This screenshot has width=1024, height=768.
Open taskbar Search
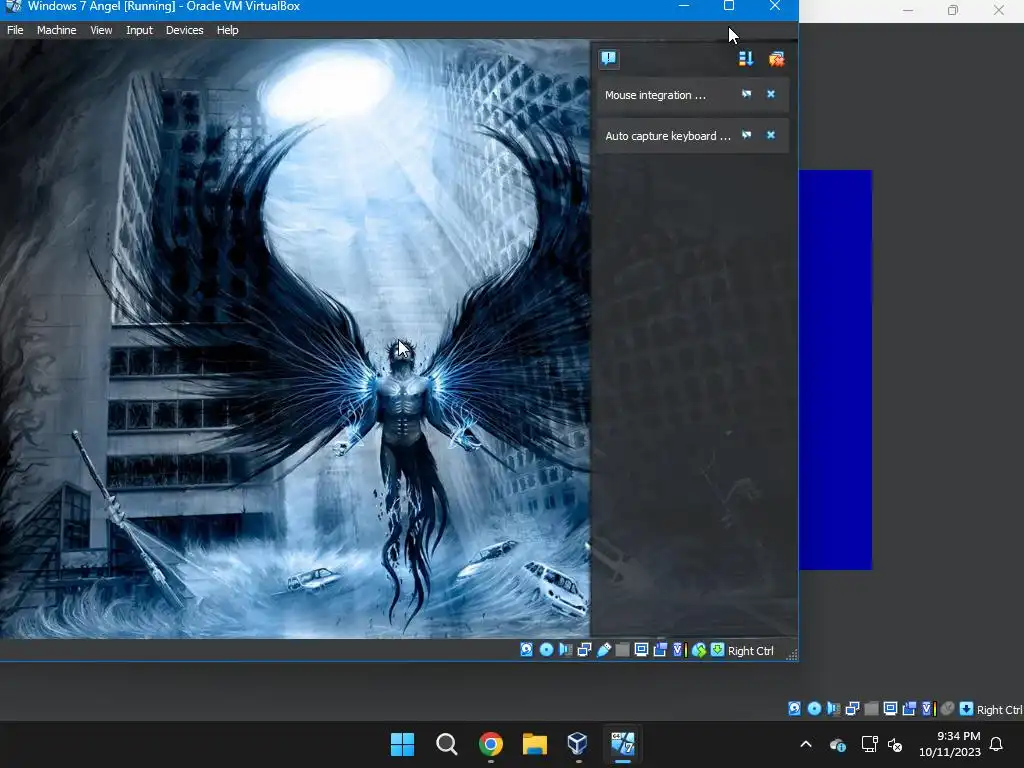coord(447,744)
